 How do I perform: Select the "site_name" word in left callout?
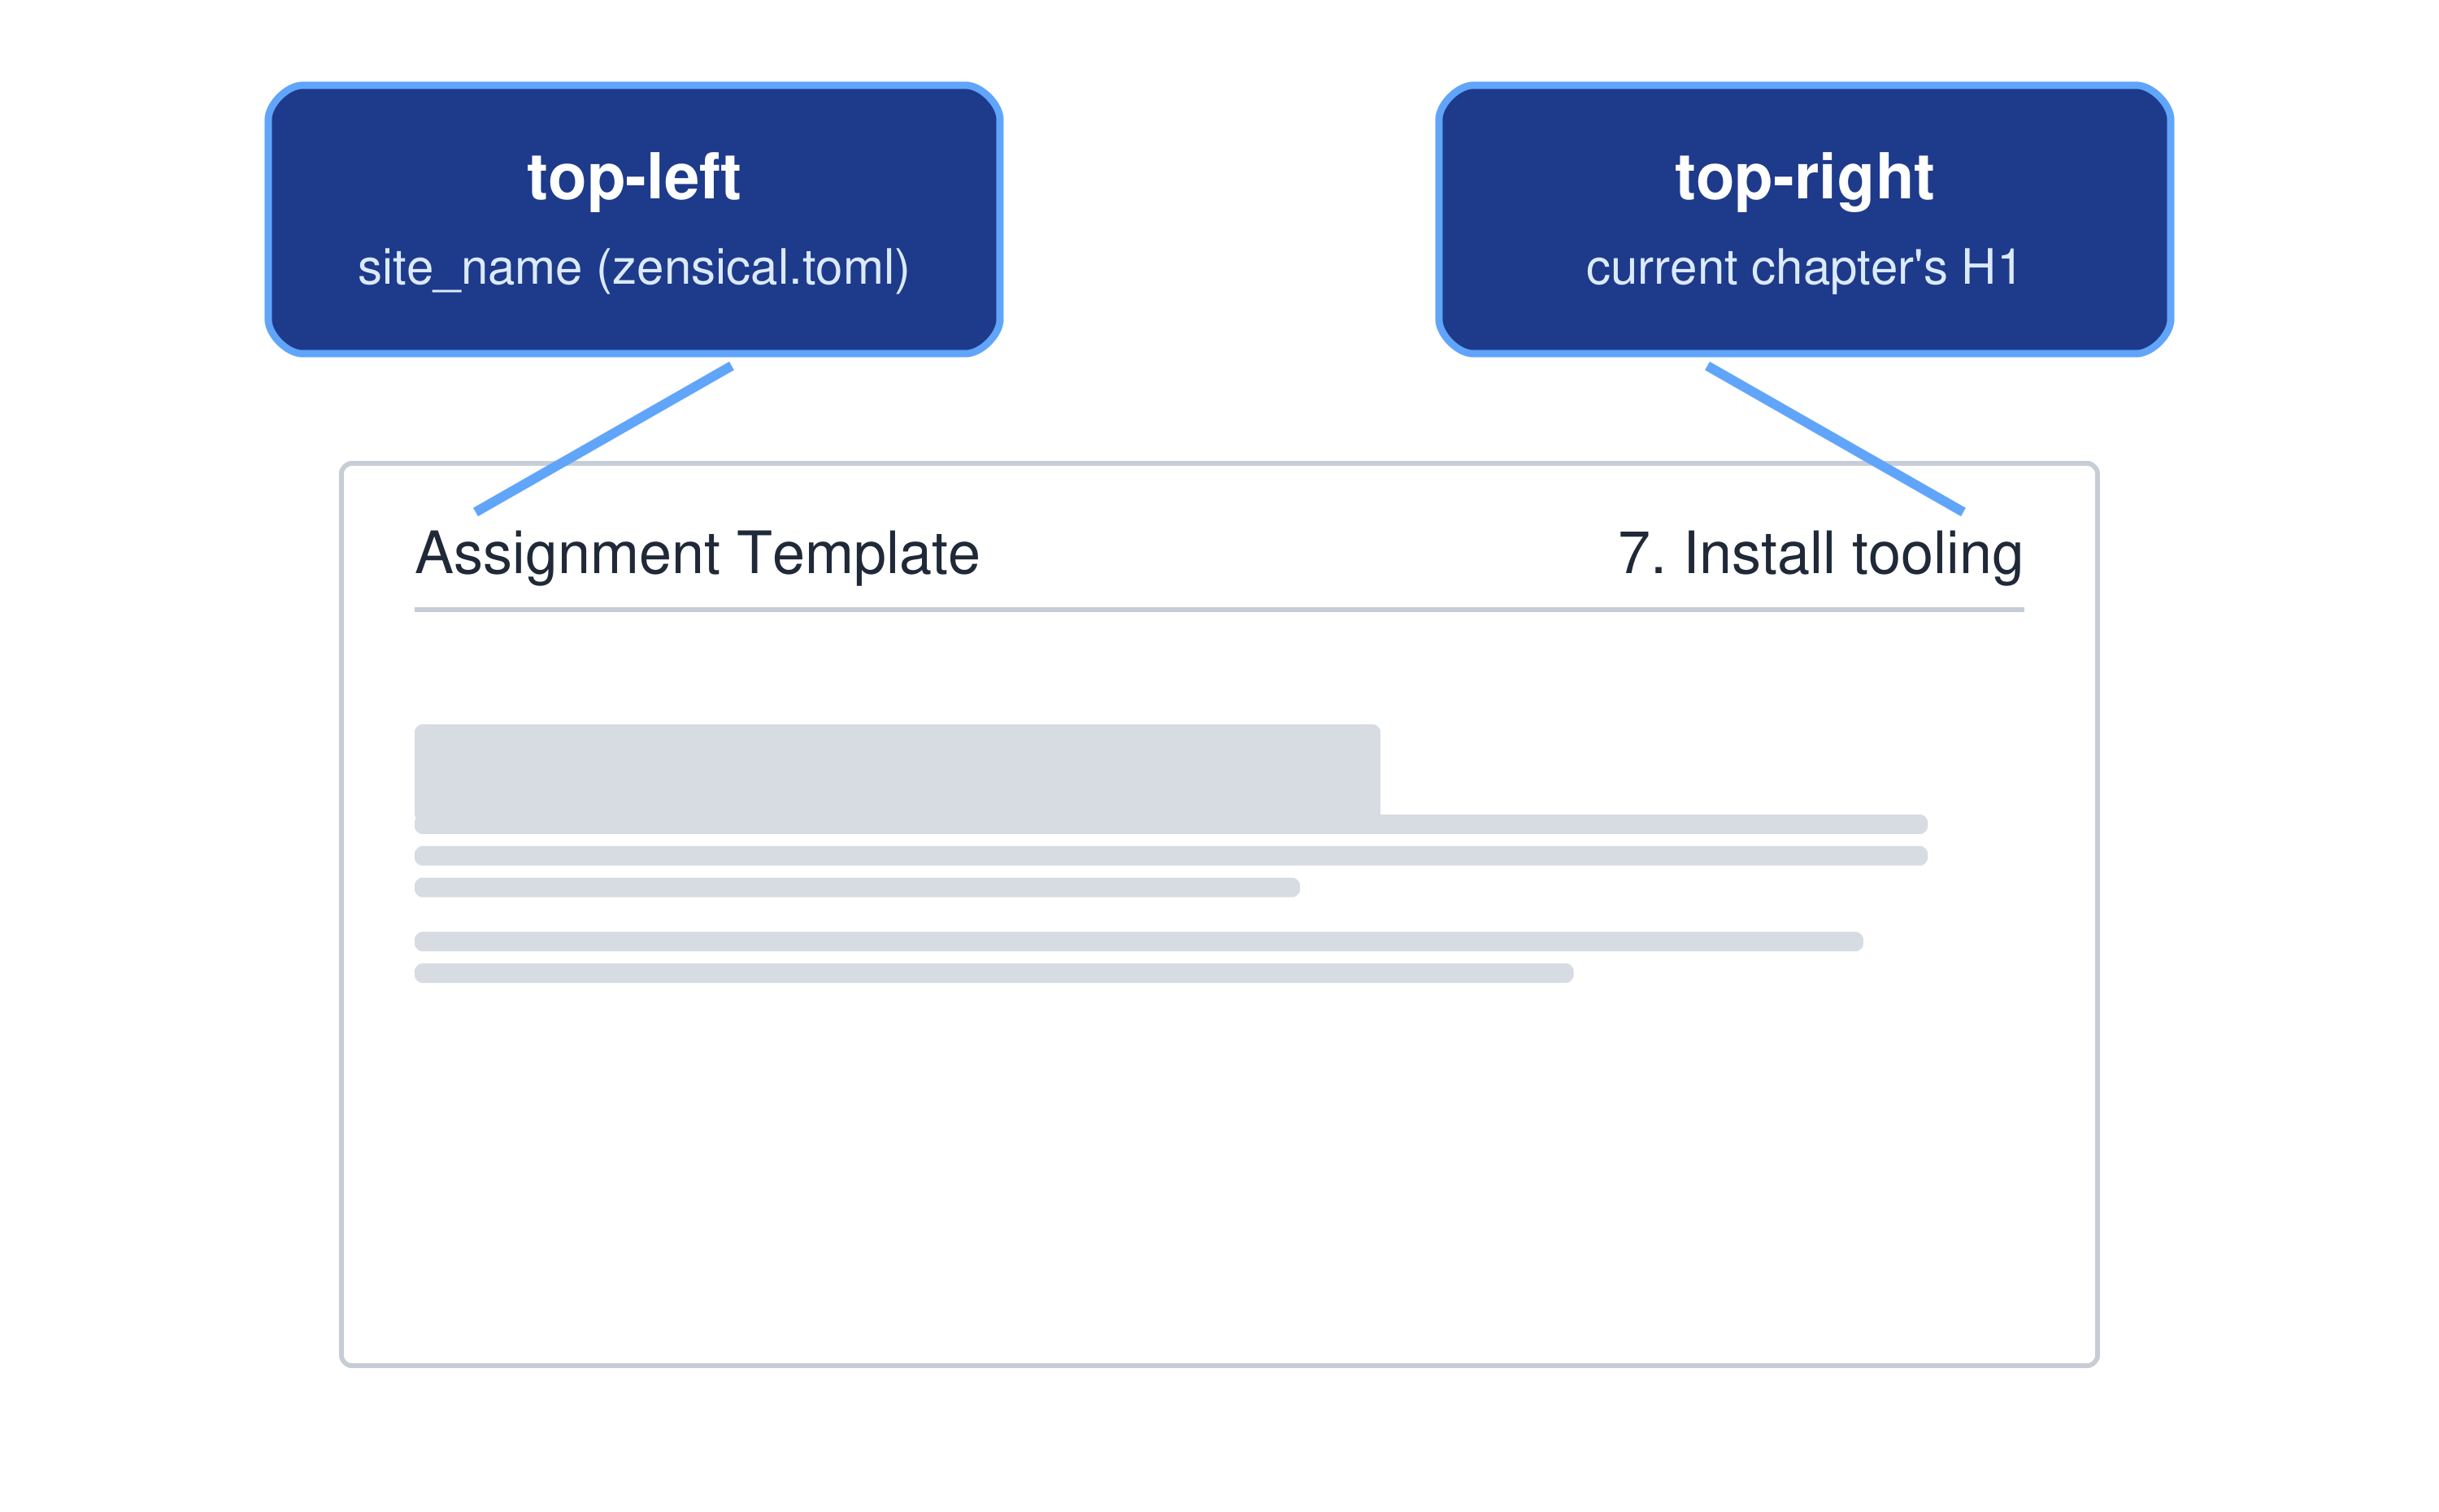point(469,268)
